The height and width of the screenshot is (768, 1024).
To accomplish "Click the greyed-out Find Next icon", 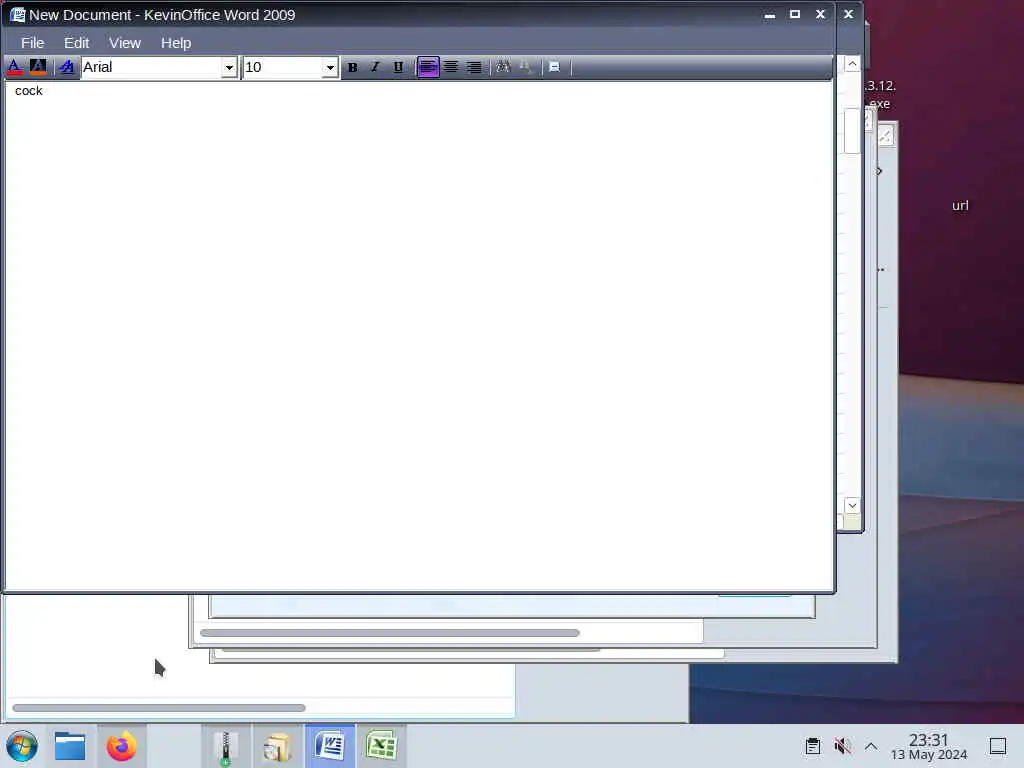I will coord(526,67).
